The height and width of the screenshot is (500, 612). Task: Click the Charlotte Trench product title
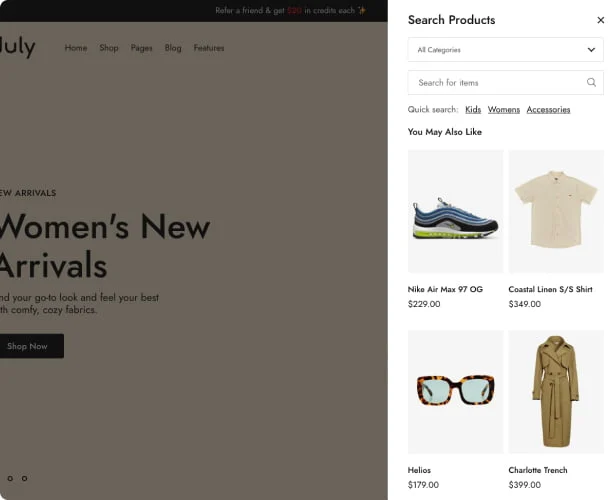[x=538, y=470]
